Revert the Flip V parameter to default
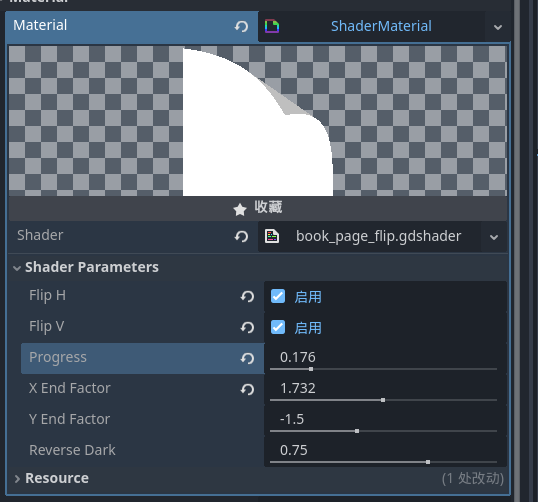This screenshot has width=538, height=502. [x=247, y=327]
